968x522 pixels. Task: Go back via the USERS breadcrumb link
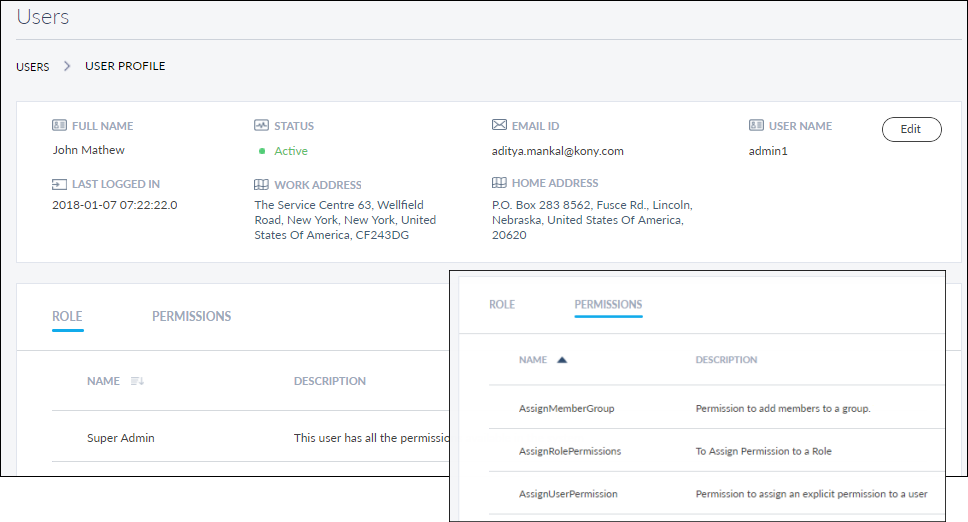33,67
